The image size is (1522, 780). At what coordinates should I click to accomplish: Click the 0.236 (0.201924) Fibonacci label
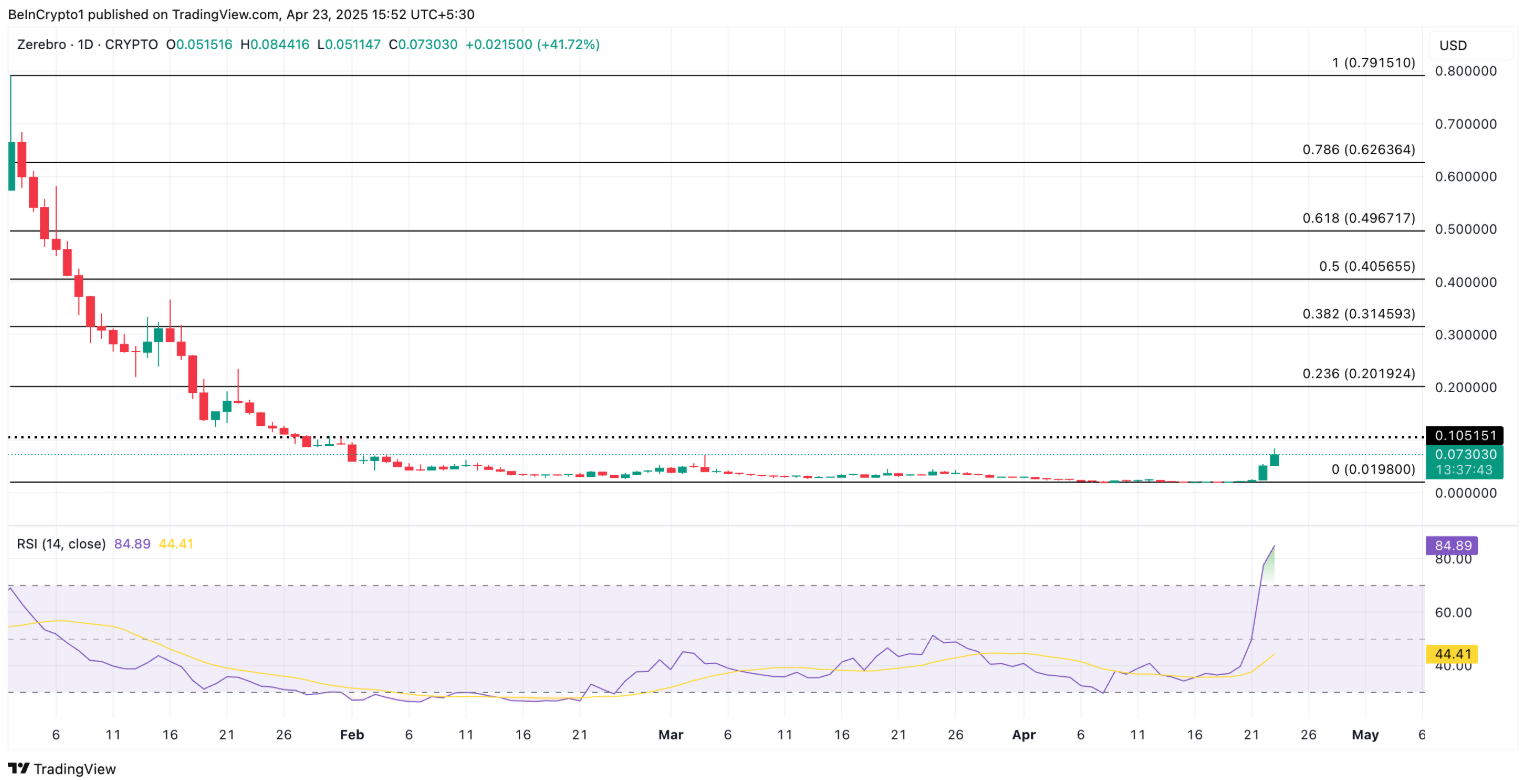(1358, 374)
